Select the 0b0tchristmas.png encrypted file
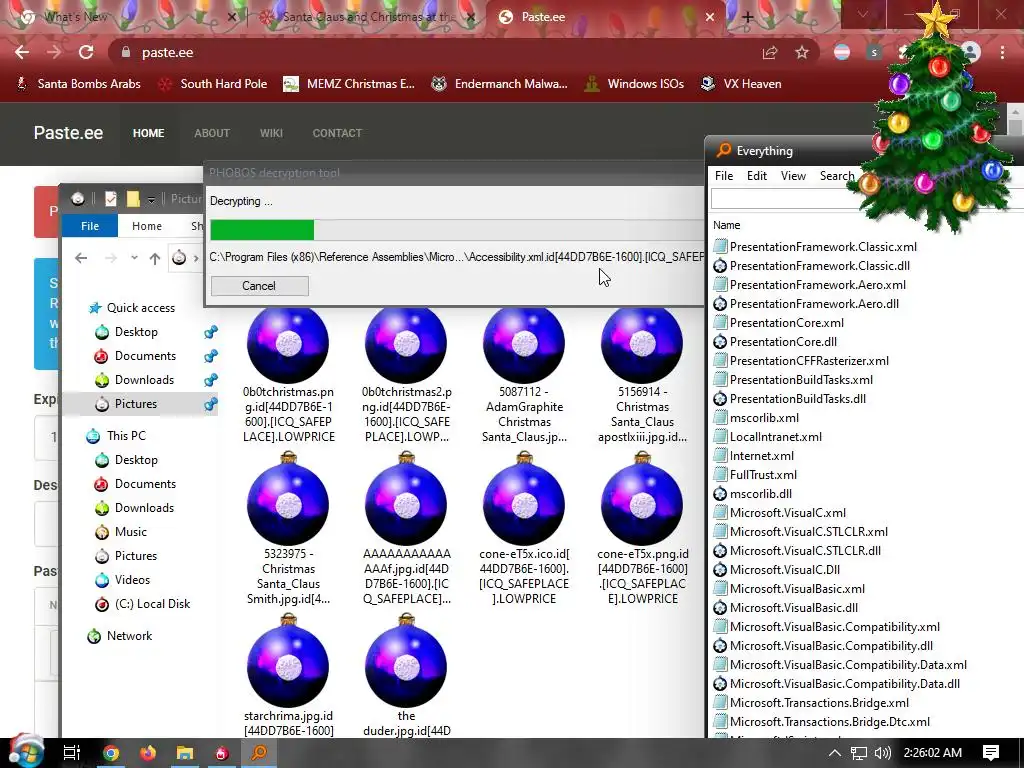The image size is (1024, 768). pos(288,376)
